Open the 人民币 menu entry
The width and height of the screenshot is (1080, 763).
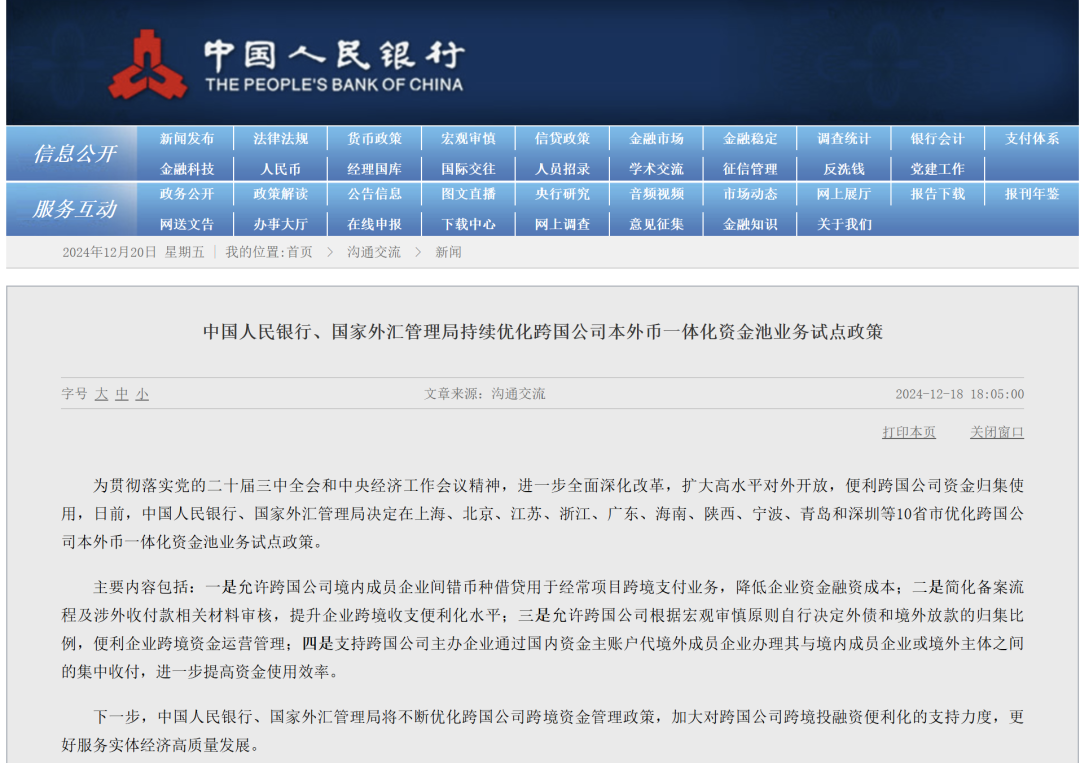tap(281, 169)
